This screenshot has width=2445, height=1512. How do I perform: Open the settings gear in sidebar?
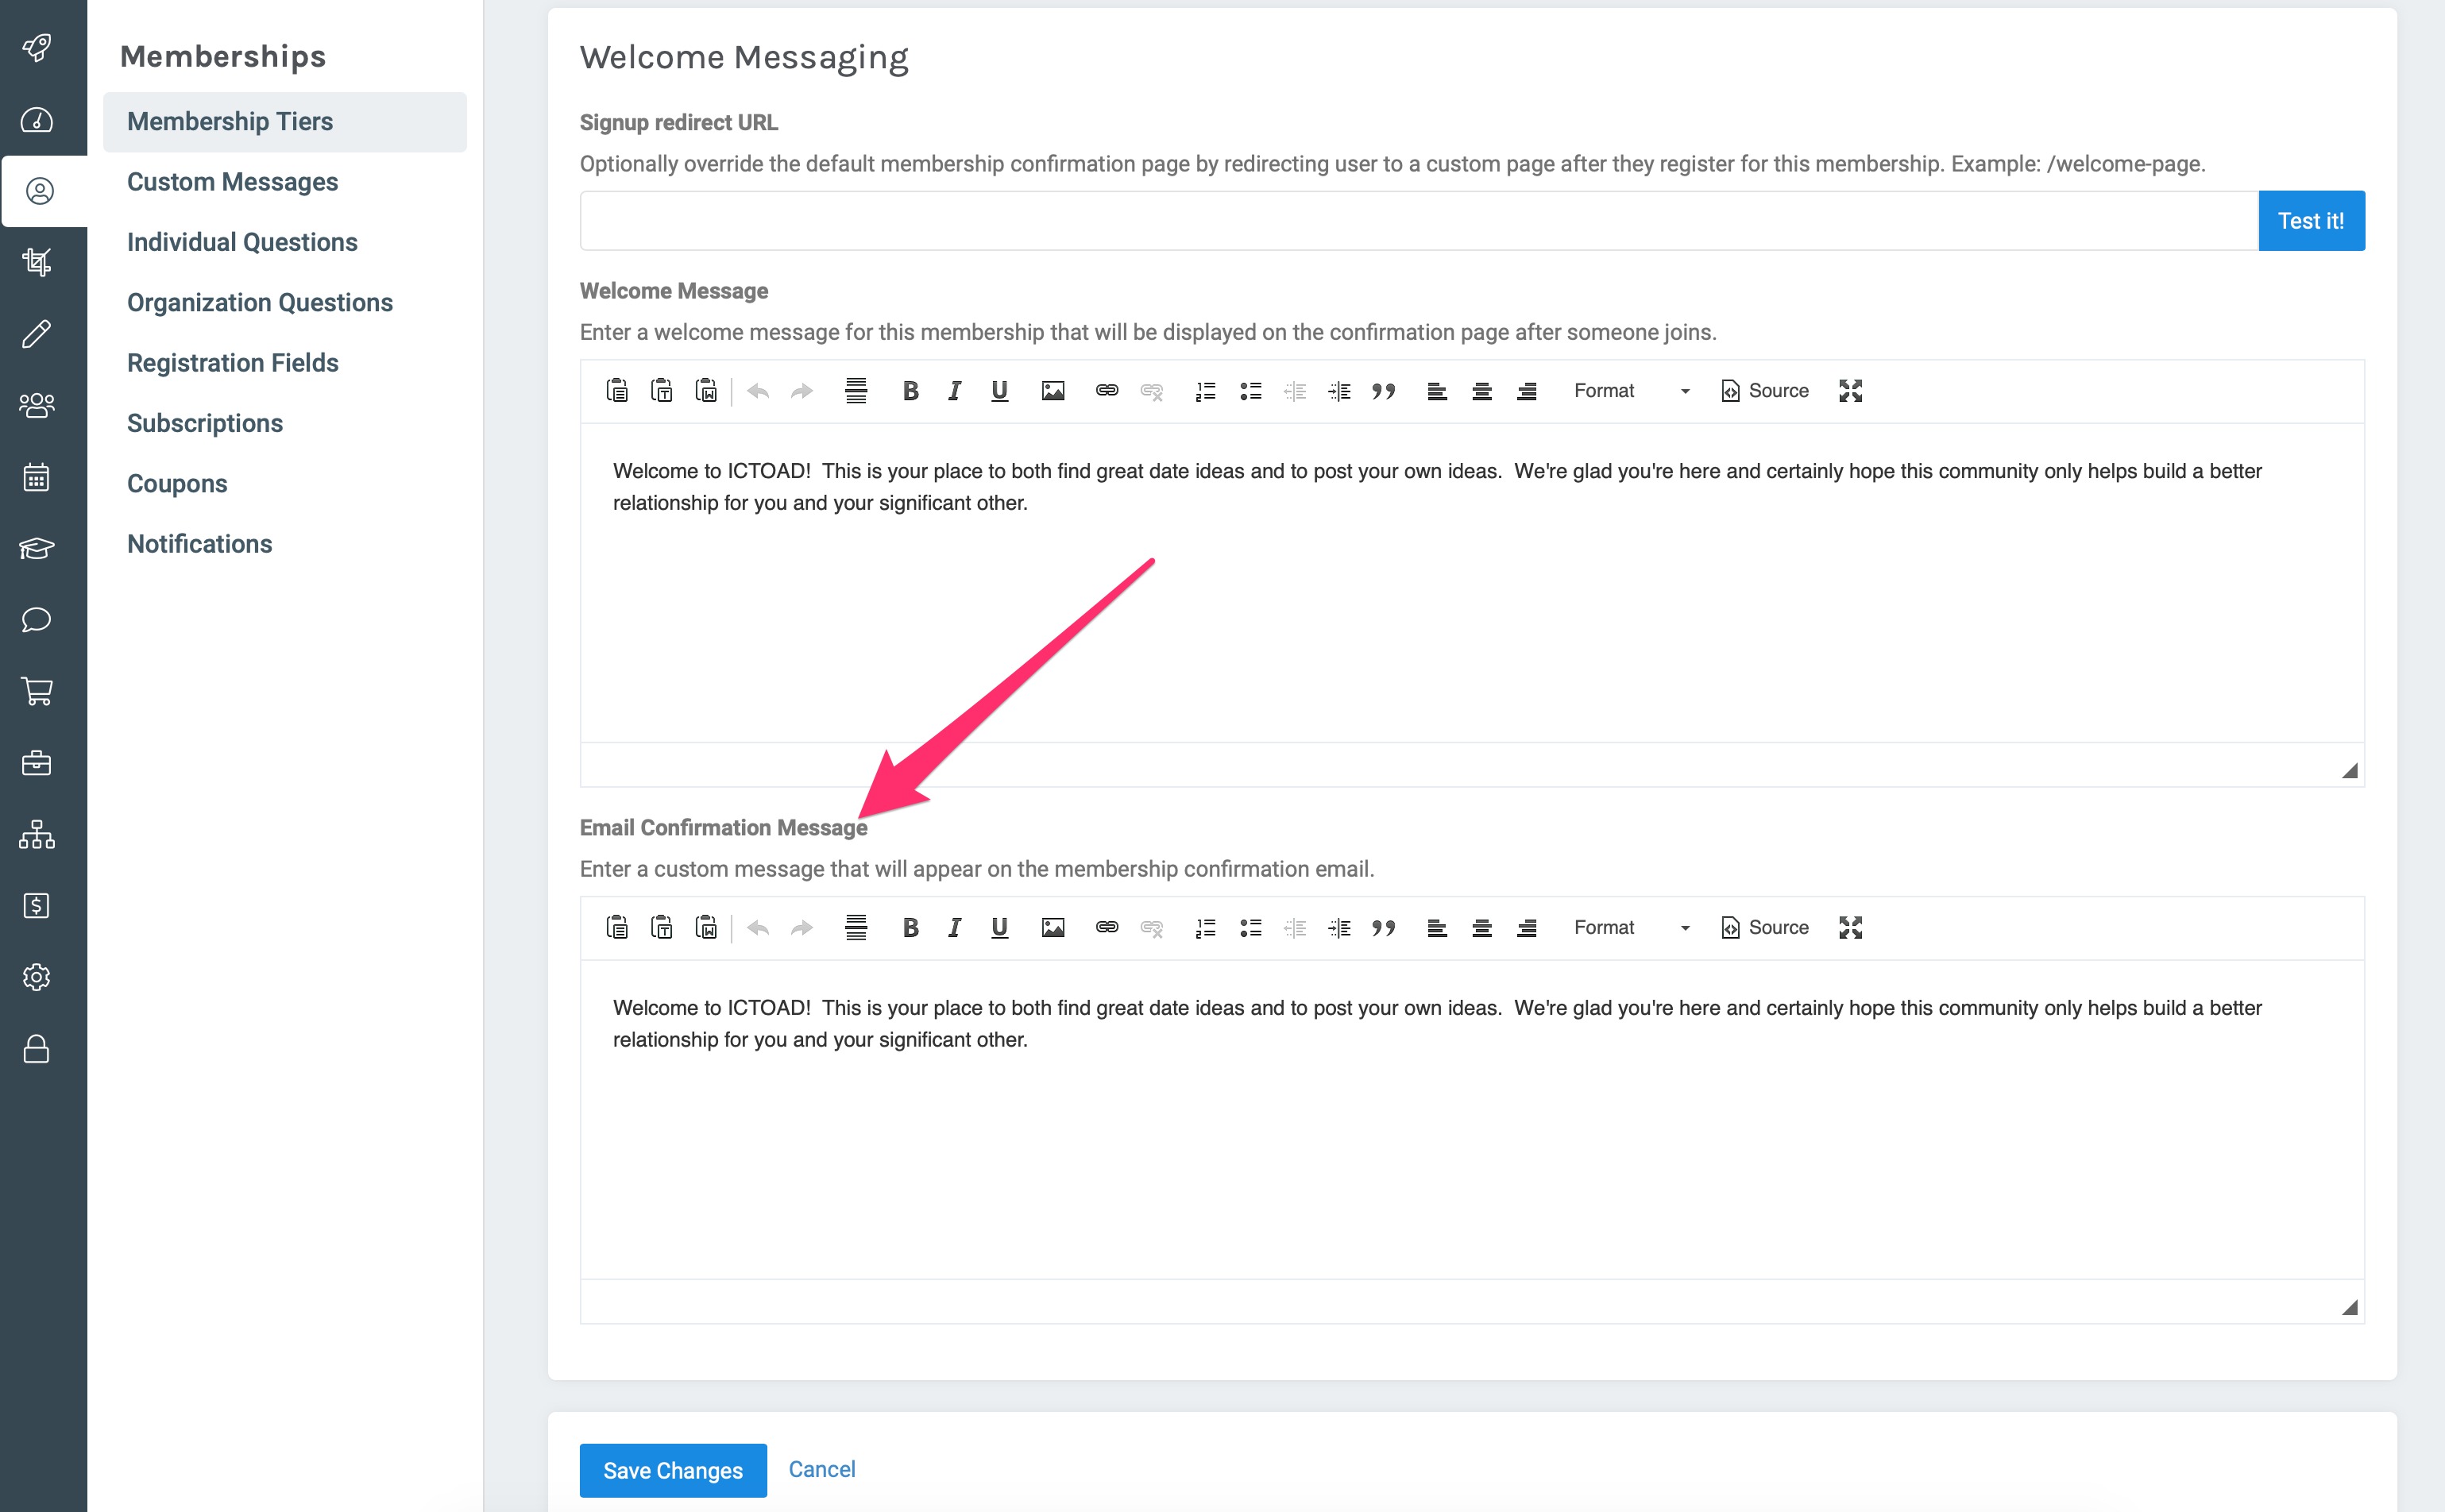37,977
